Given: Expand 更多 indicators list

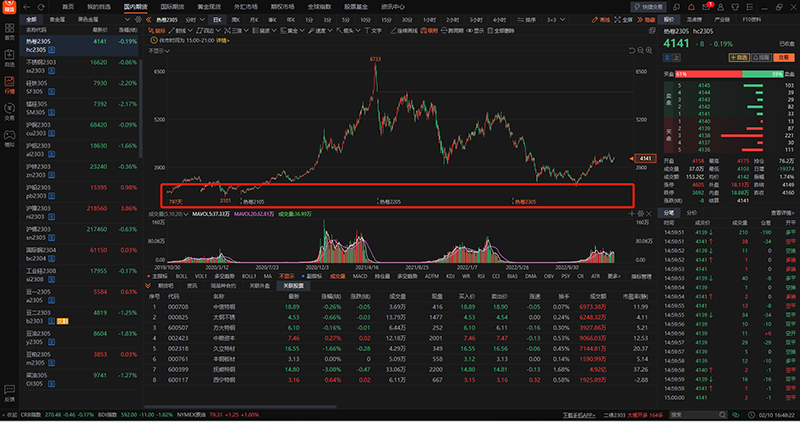Looking at the screenshot, I should 613,275.
